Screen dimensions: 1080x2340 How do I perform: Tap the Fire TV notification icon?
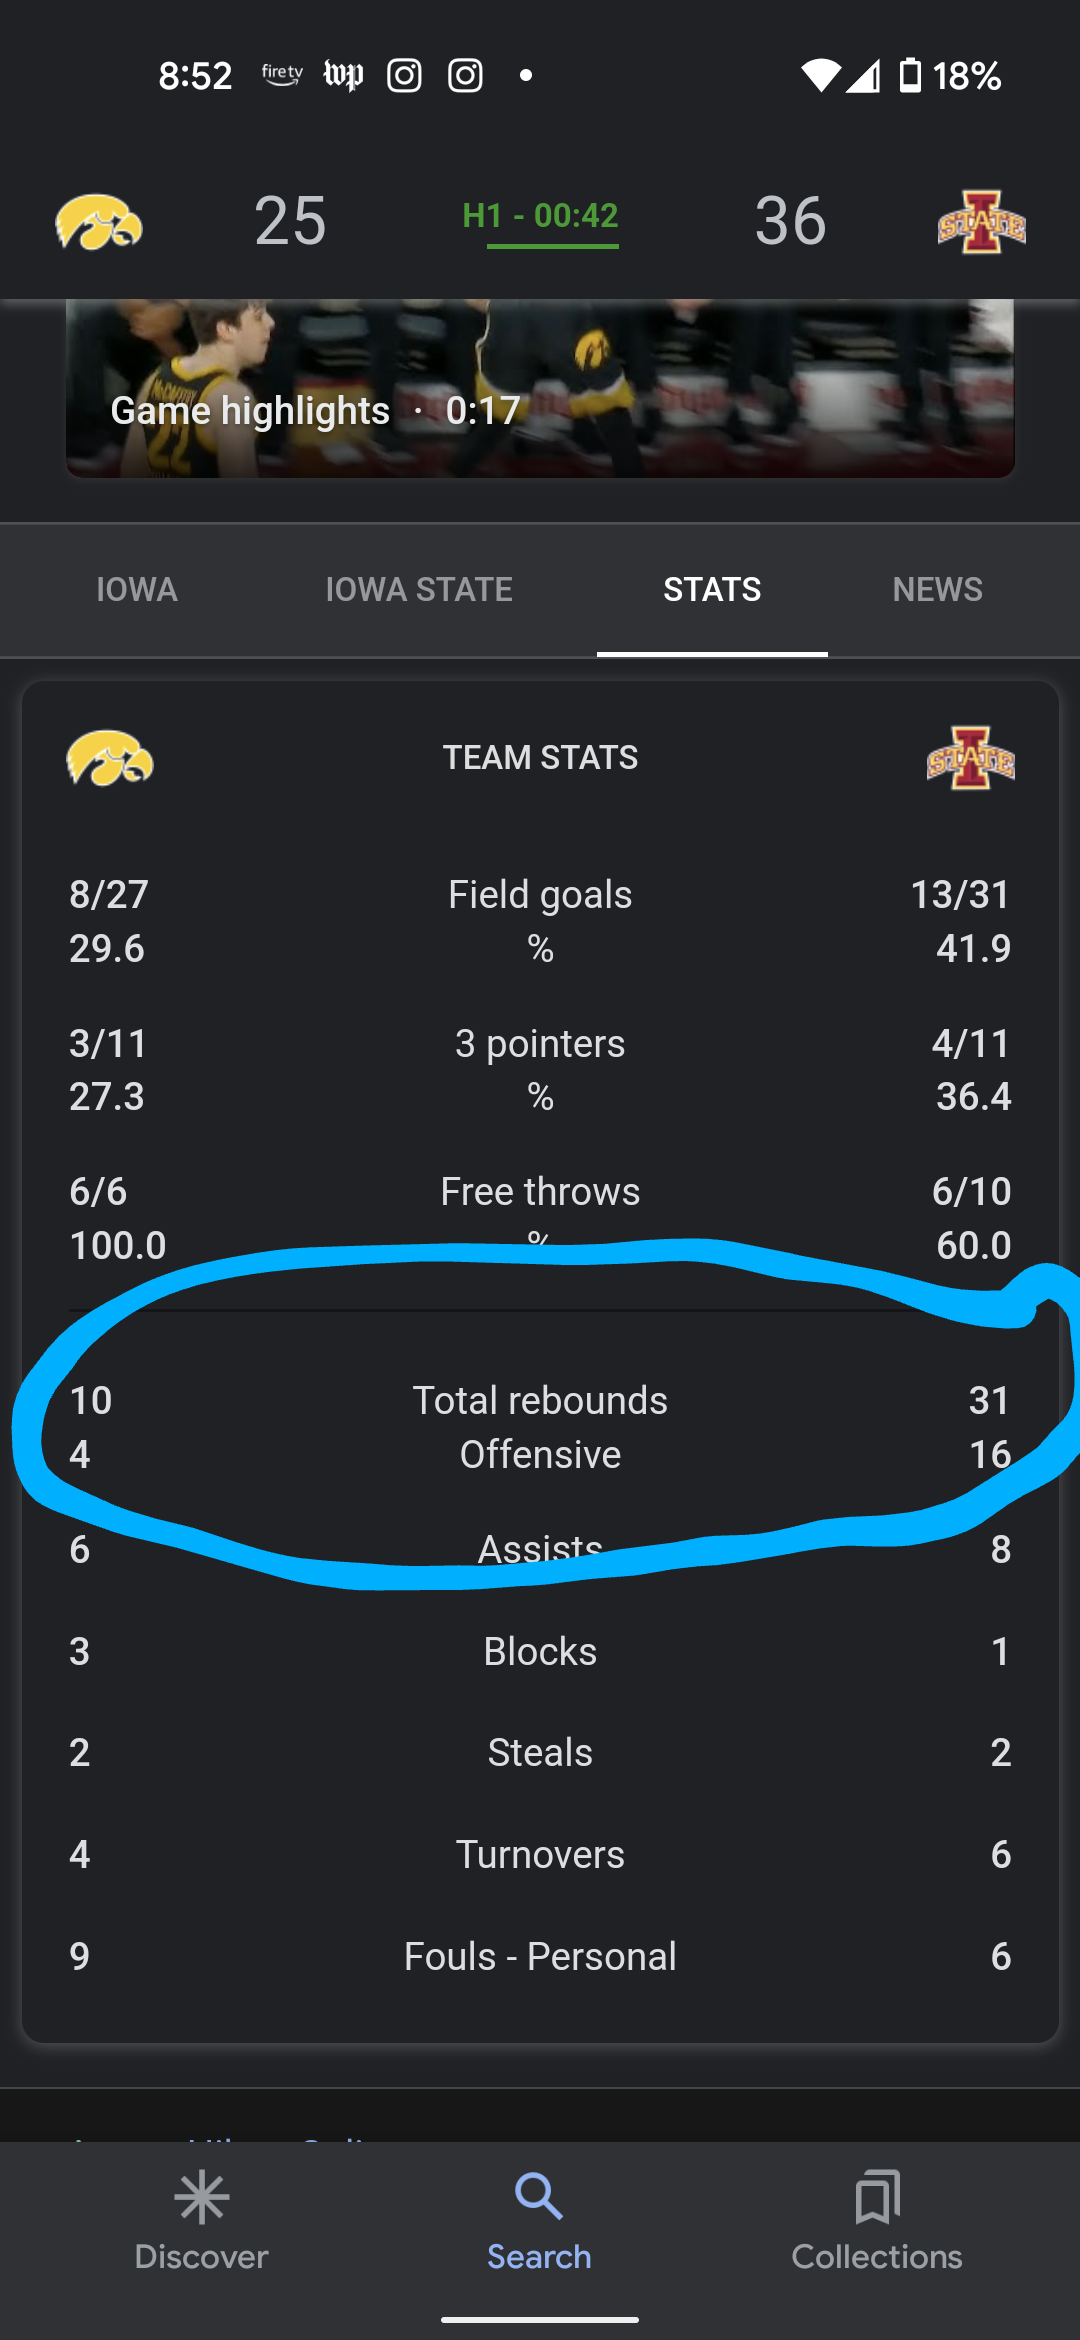[282, 75]
